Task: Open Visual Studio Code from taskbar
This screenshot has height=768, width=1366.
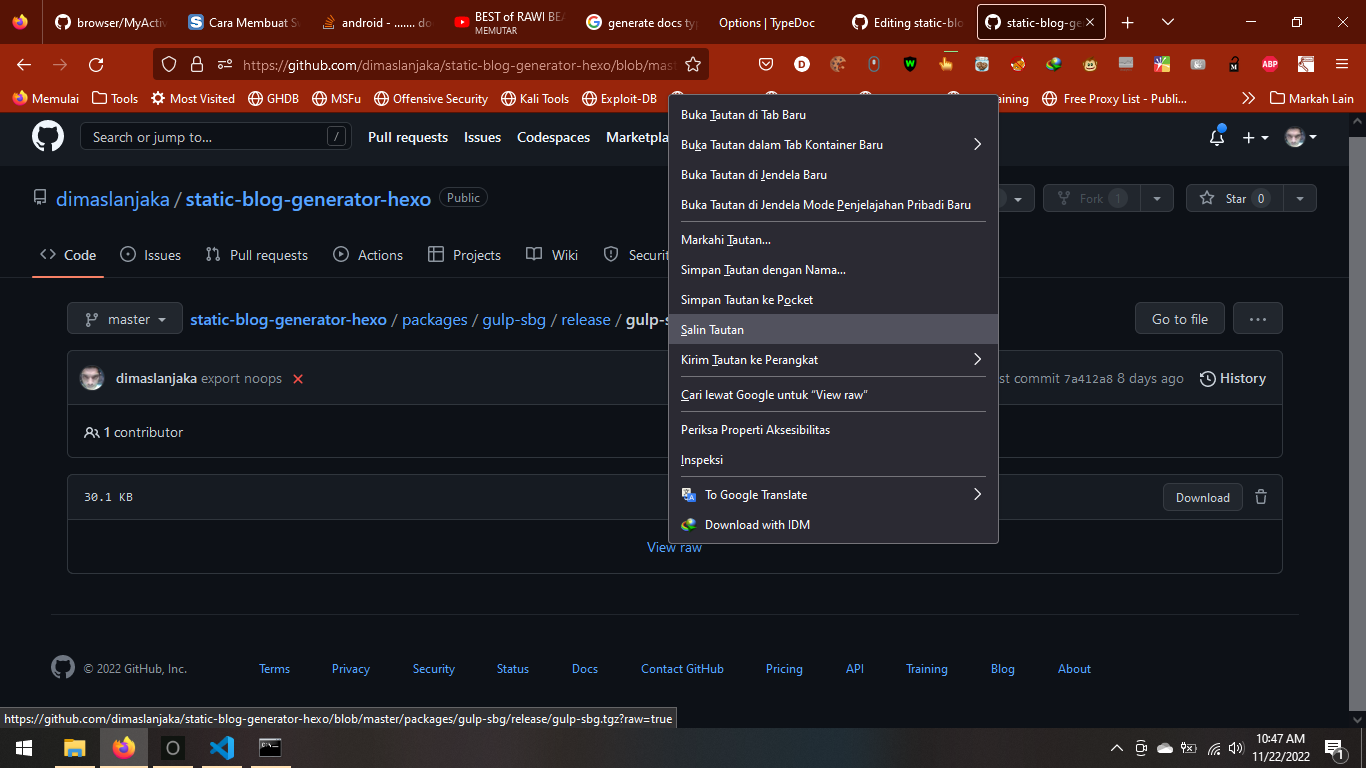Action: click(222, 747)
